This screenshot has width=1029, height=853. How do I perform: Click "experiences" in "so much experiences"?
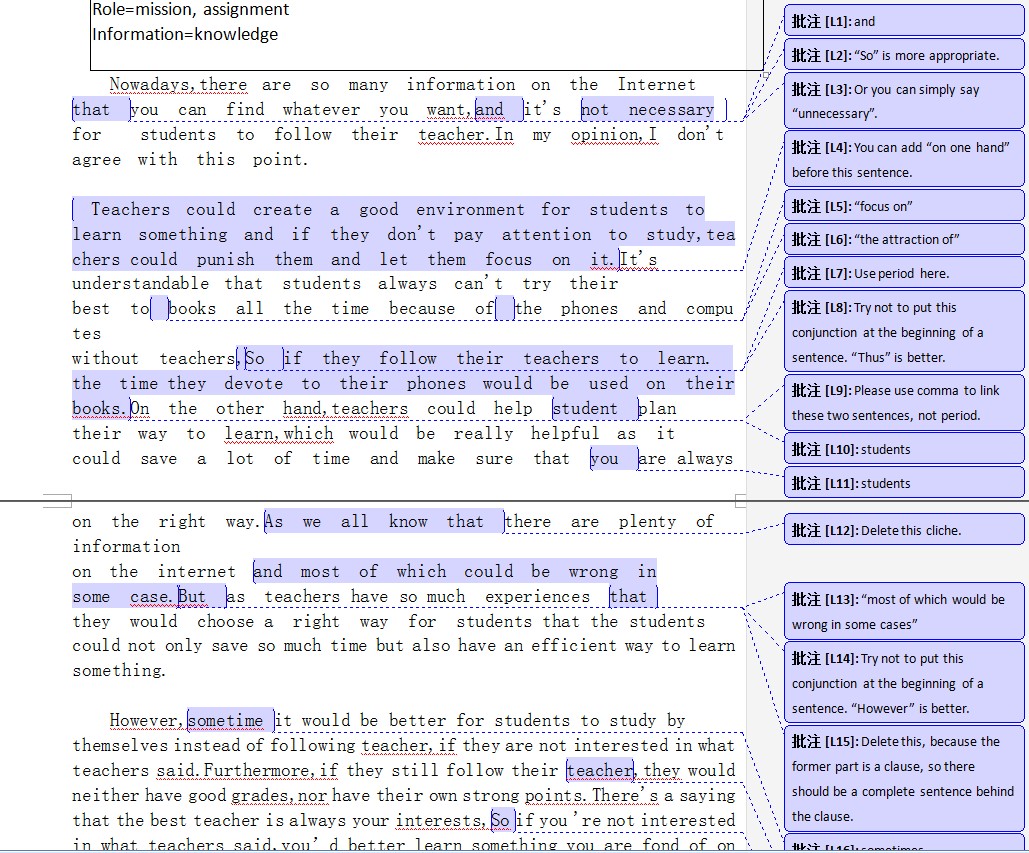click(x=537, y=596)
